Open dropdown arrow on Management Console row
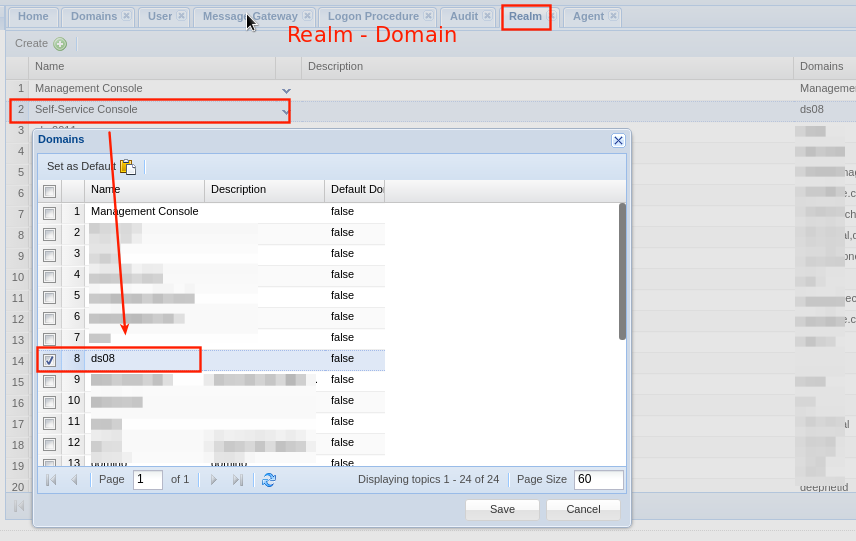856x541 pixels. (286, 90)
